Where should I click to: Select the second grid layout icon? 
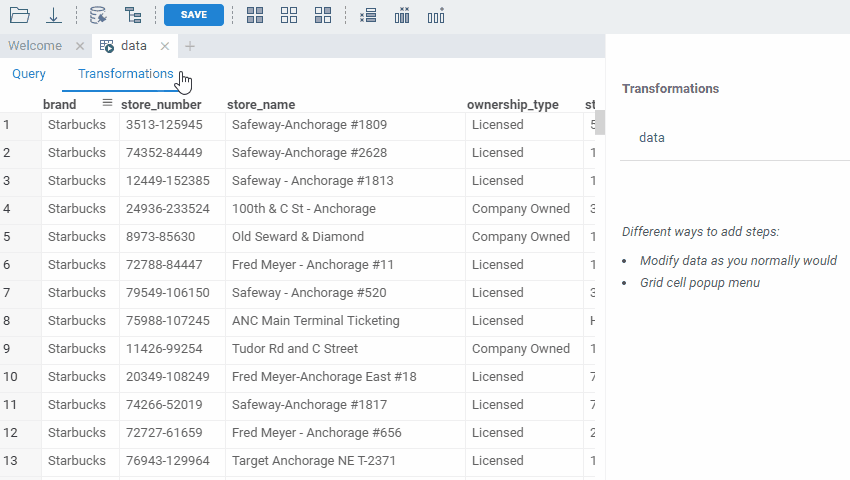coord(289,15)
